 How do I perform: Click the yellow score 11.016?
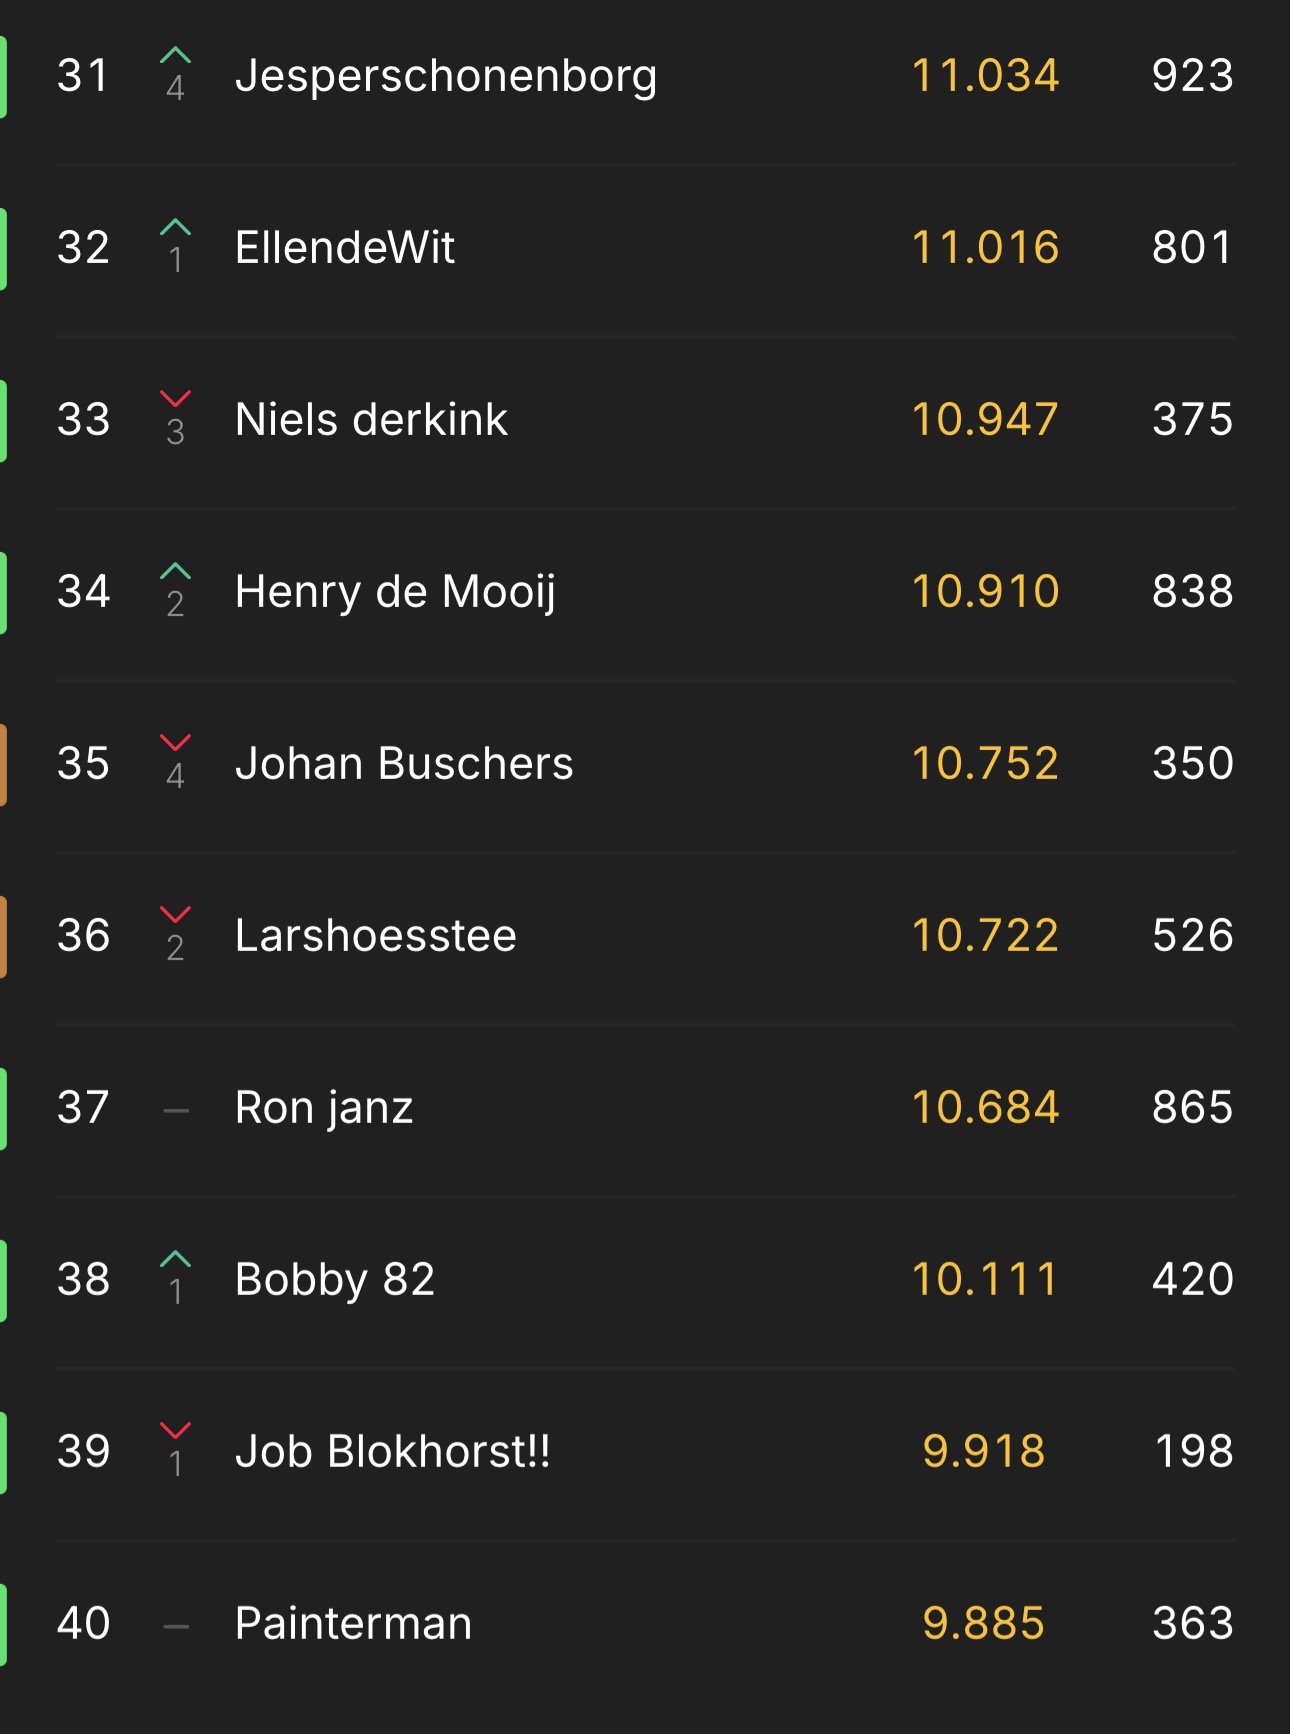[985, 248]
